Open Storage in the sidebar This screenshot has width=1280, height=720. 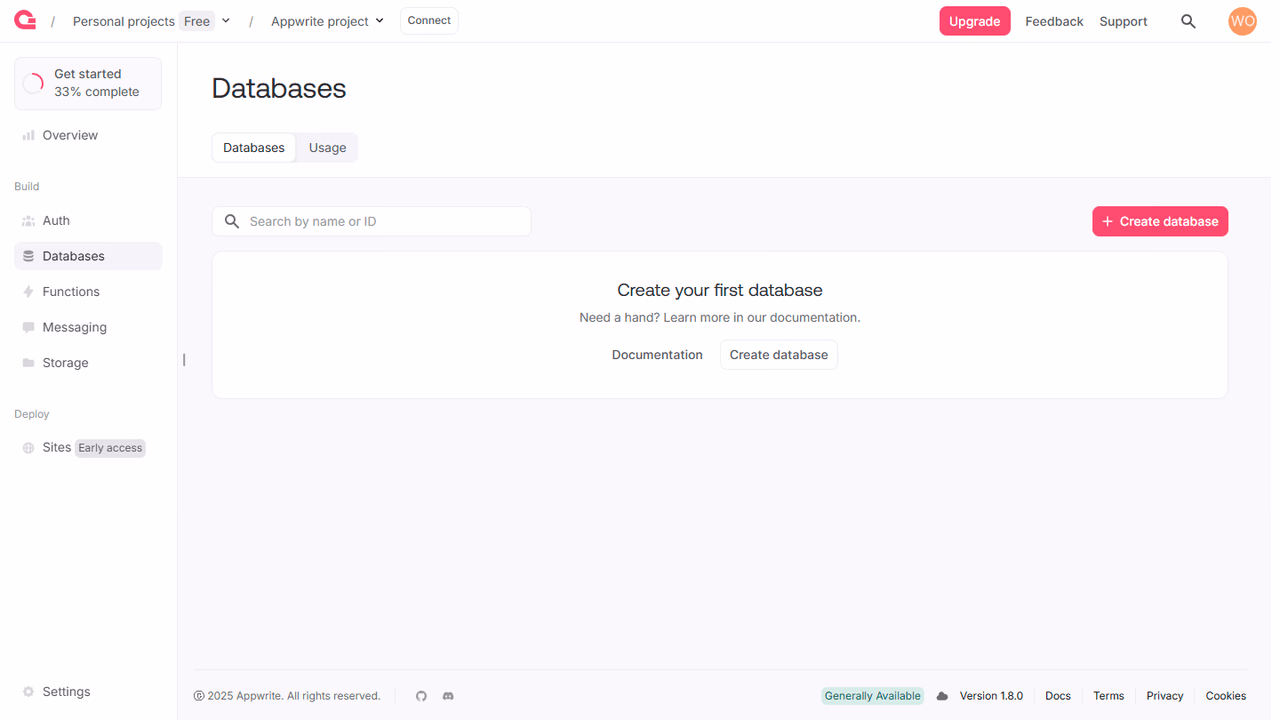[x=88, y=363]
